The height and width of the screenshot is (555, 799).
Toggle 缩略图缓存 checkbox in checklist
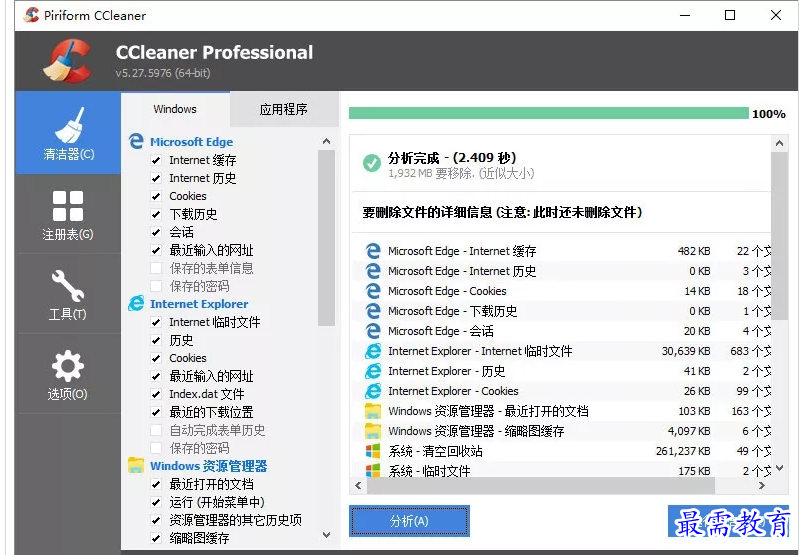156,538
